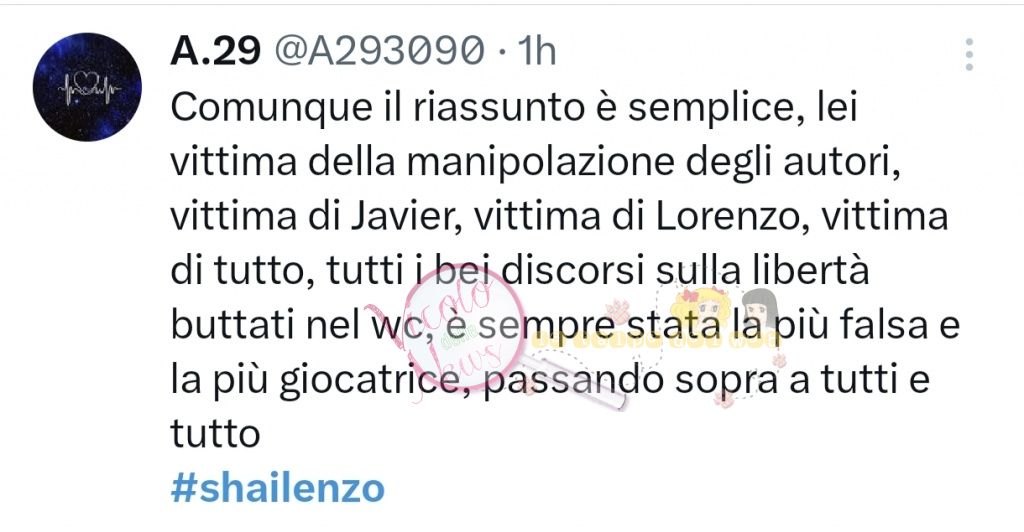Click the paw print near the word sopra
This screenshot has width=1024, height=532.
724,398
